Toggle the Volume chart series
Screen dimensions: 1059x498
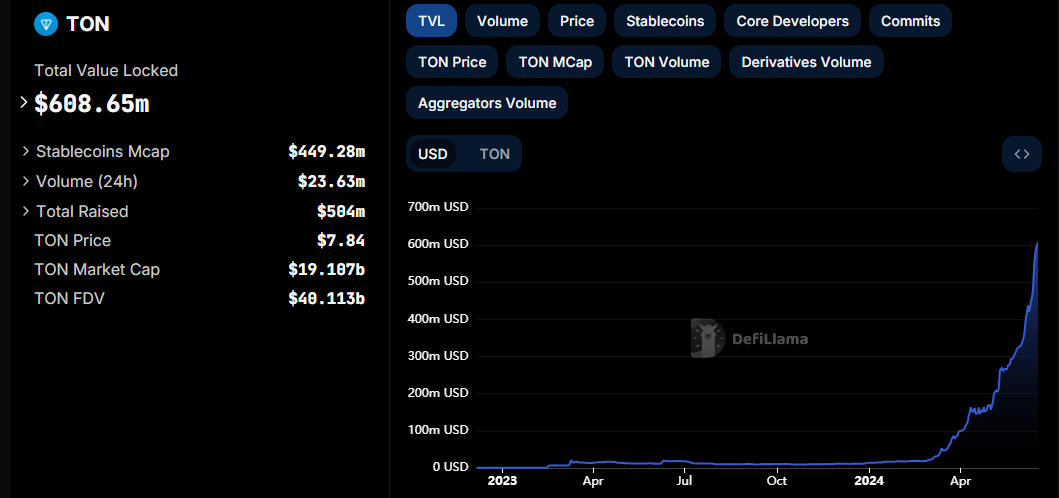(x=502, y=21)
